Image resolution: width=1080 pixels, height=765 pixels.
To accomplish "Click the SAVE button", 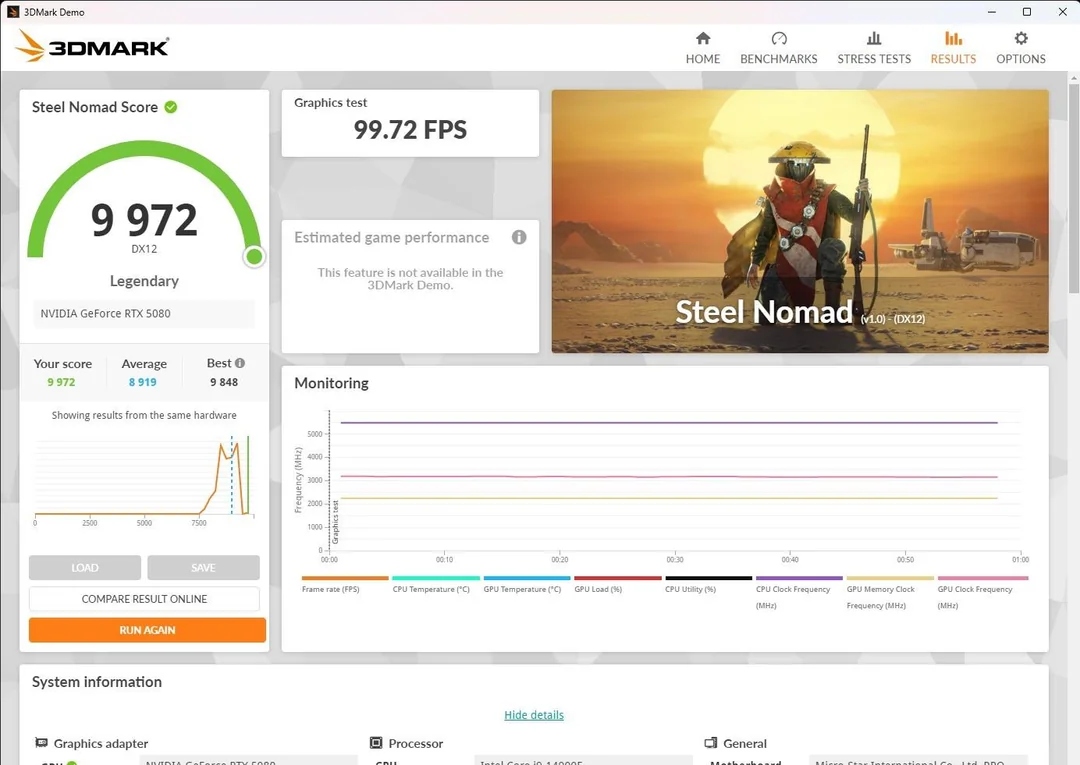I will click(x=203, y=567).
